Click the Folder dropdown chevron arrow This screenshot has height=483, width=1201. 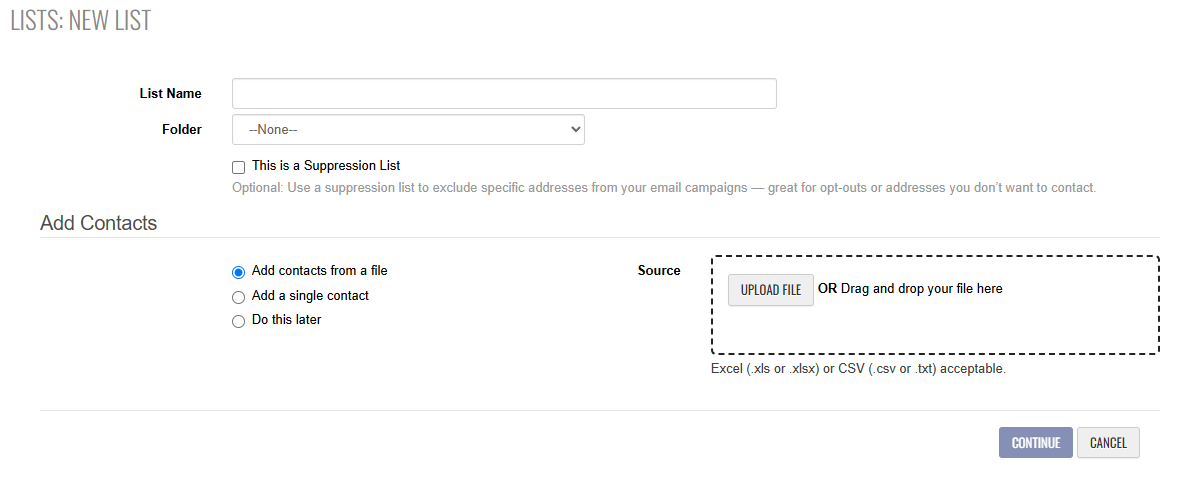click(575, 129)
